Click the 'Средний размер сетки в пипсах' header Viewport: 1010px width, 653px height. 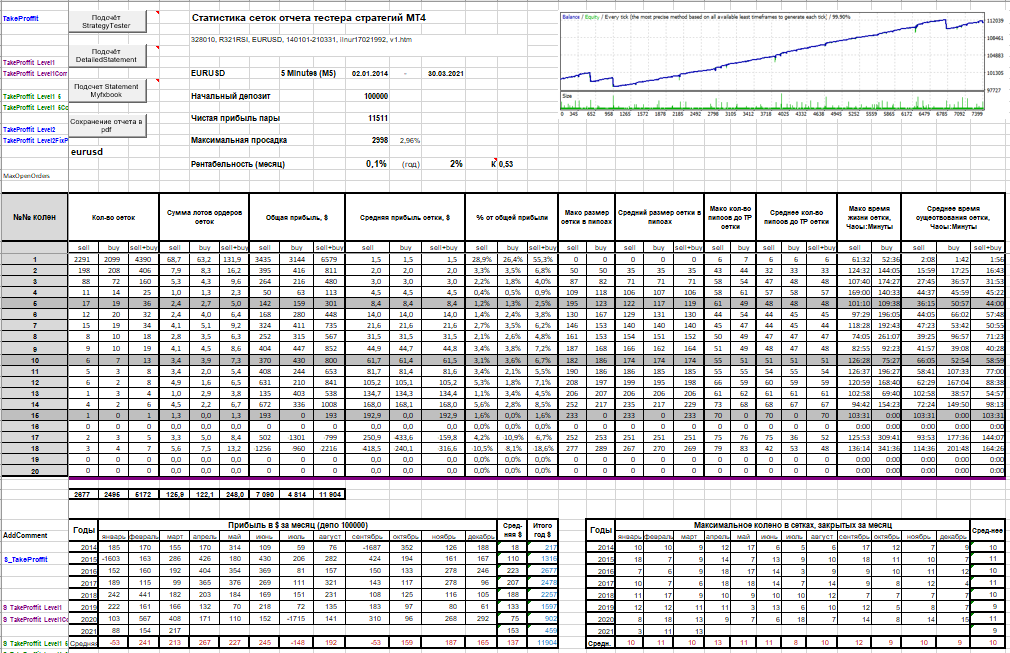[660, 218]
